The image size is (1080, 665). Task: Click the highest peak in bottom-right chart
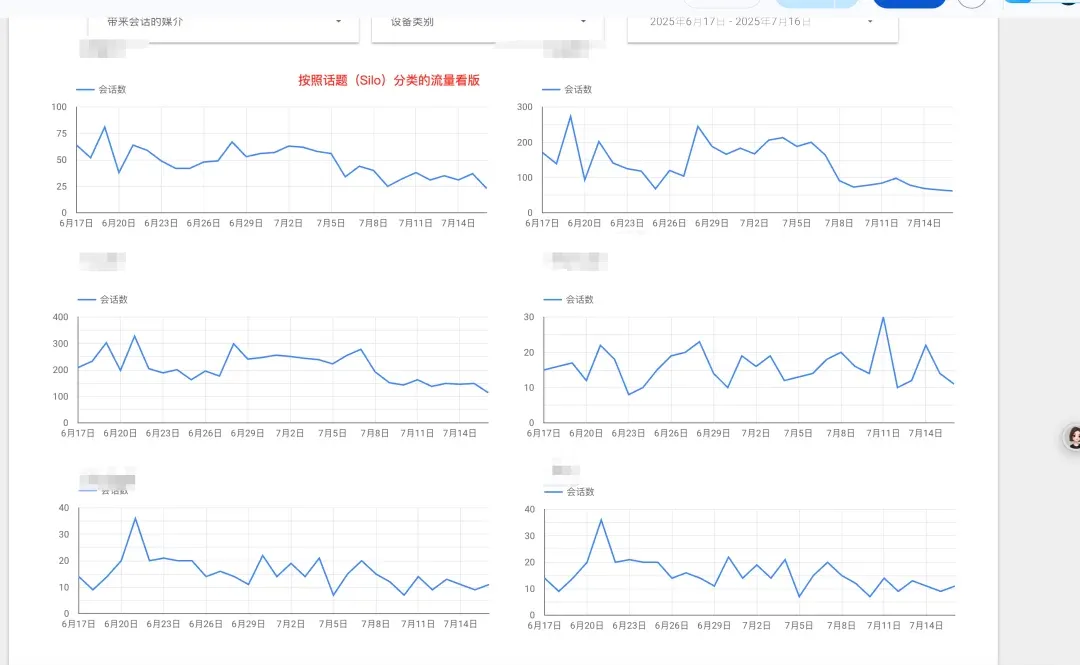pos(601,520)
